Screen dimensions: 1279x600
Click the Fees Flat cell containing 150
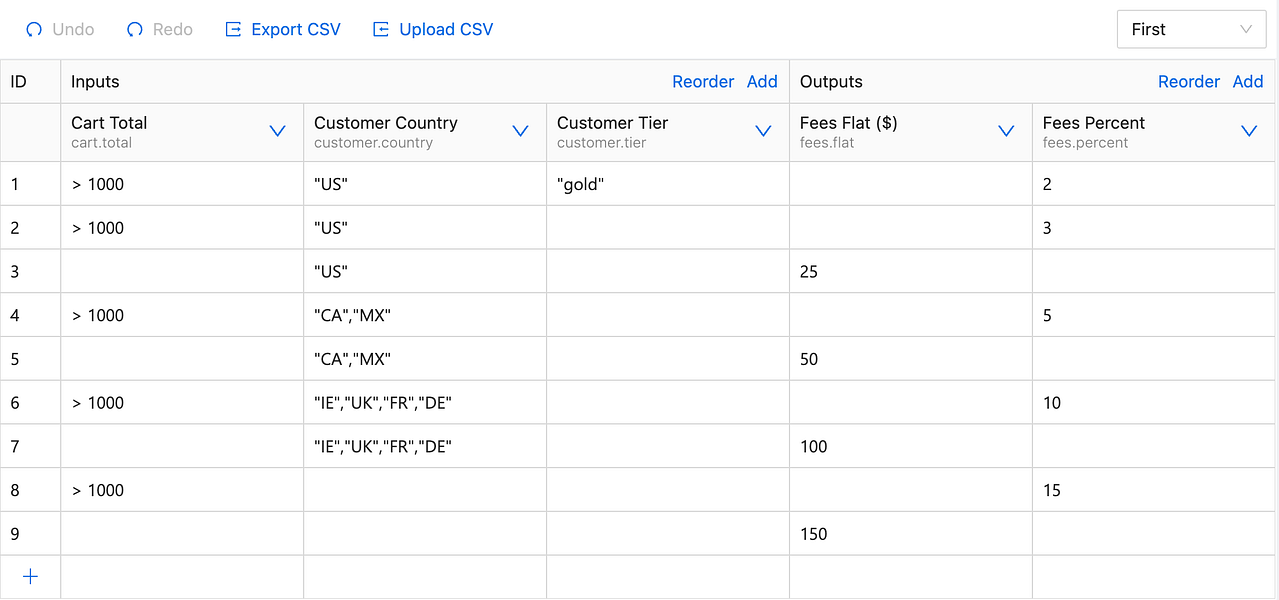[x=910, y=534]
